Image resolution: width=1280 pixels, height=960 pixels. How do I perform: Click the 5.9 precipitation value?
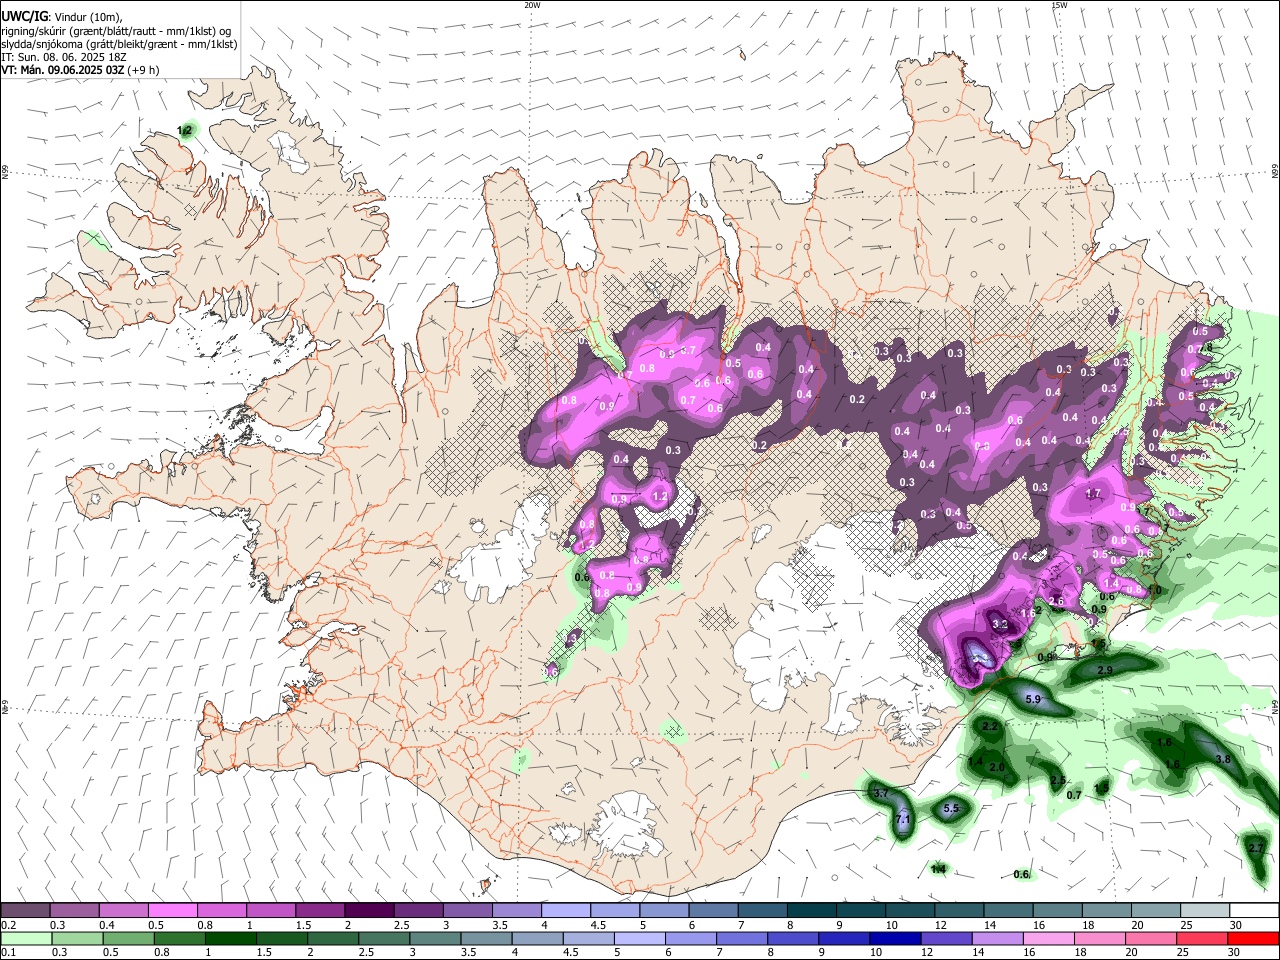(1033, 699)
